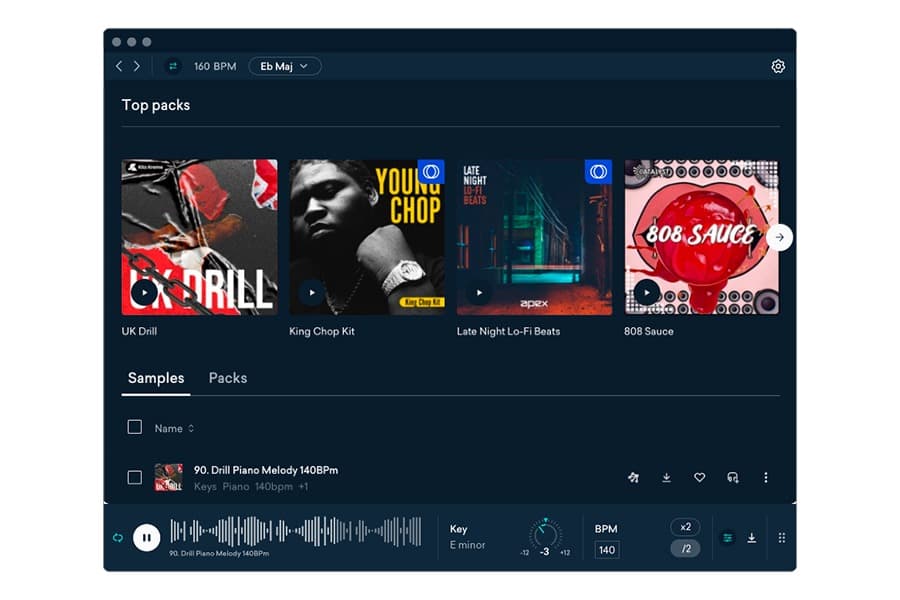Open the stems filter icon in the player

tap(727, 537)
